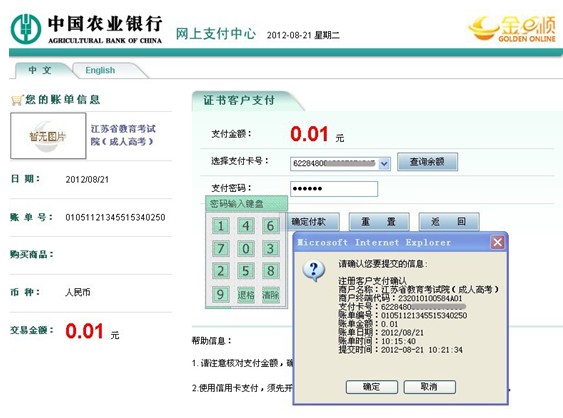Click the shopping cart icon beside 您的账单信息
563x418 pixels.
(17, 100)
